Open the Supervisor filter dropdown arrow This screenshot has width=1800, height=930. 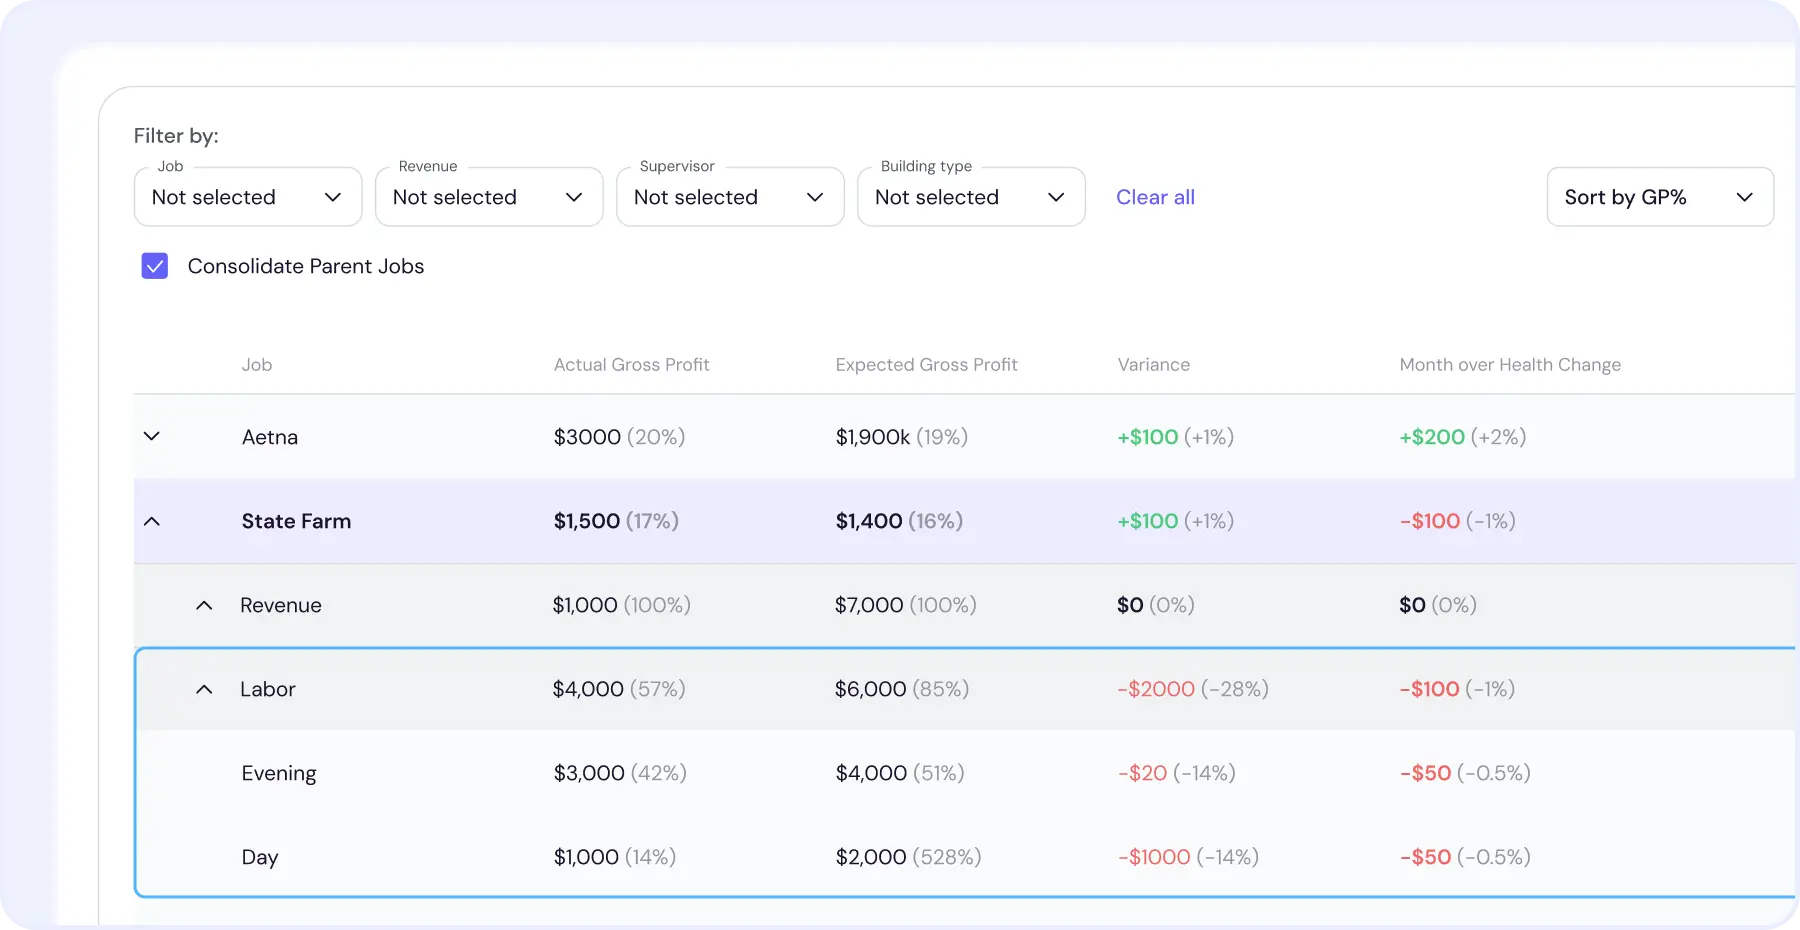click(815, 198)
